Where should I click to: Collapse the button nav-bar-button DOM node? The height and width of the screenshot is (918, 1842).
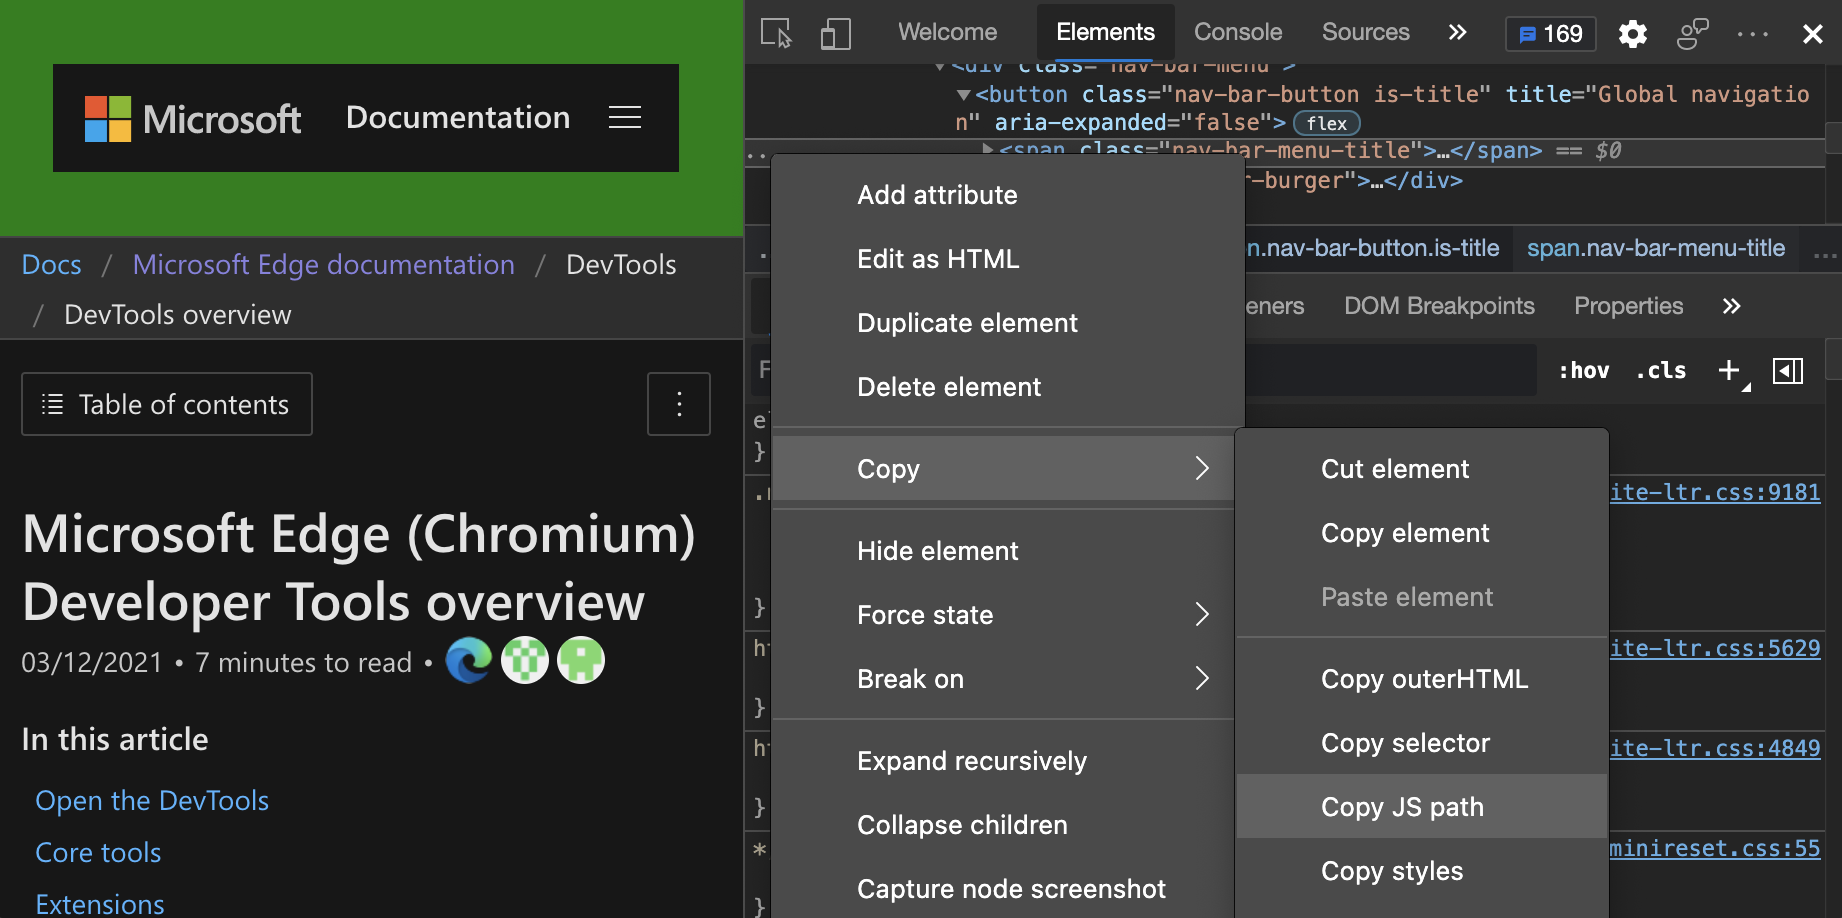964,95
